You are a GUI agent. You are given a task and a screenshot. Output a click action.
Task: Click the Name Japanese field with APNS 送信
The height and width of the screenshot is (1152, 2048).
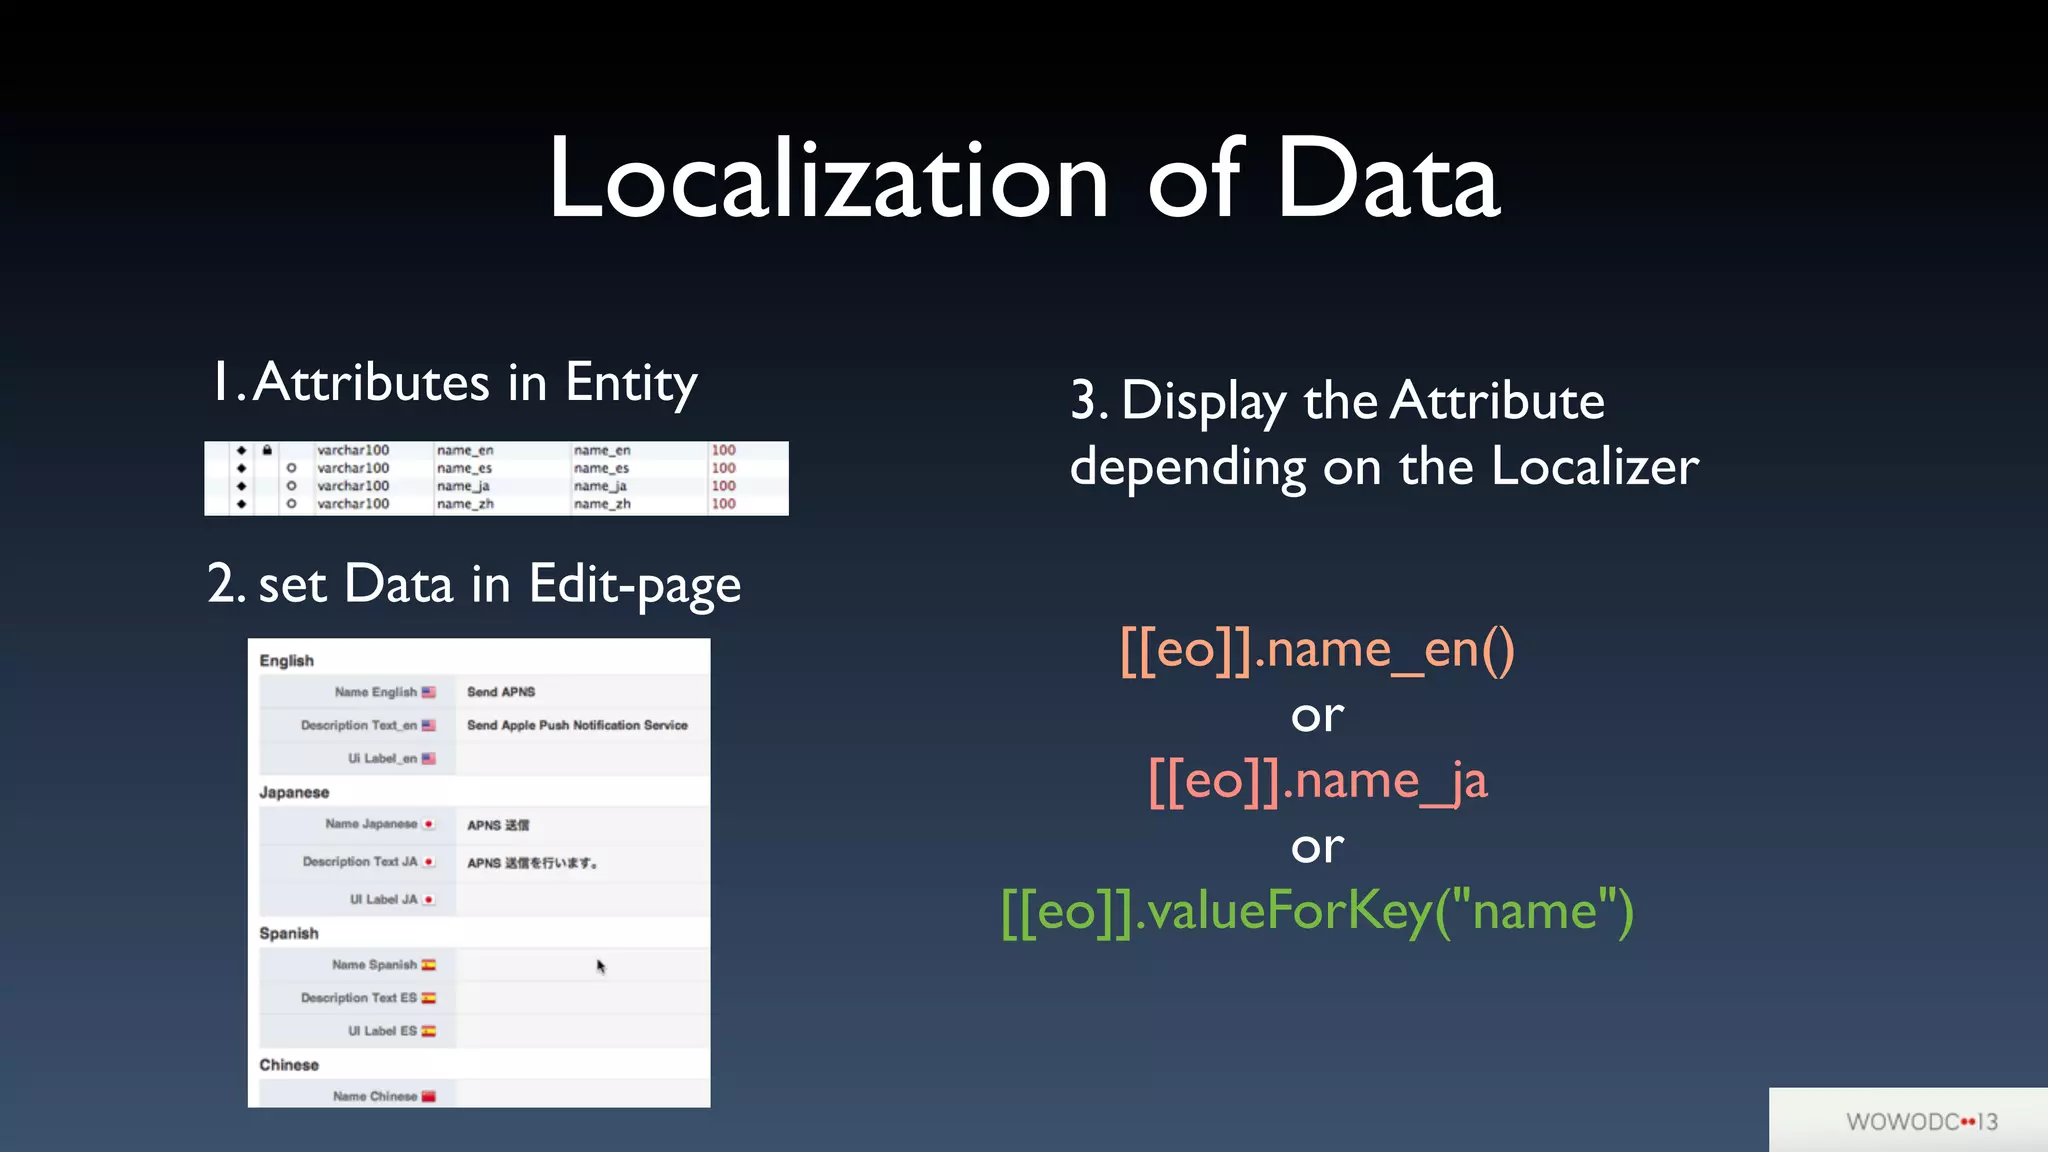pos(583,825)
